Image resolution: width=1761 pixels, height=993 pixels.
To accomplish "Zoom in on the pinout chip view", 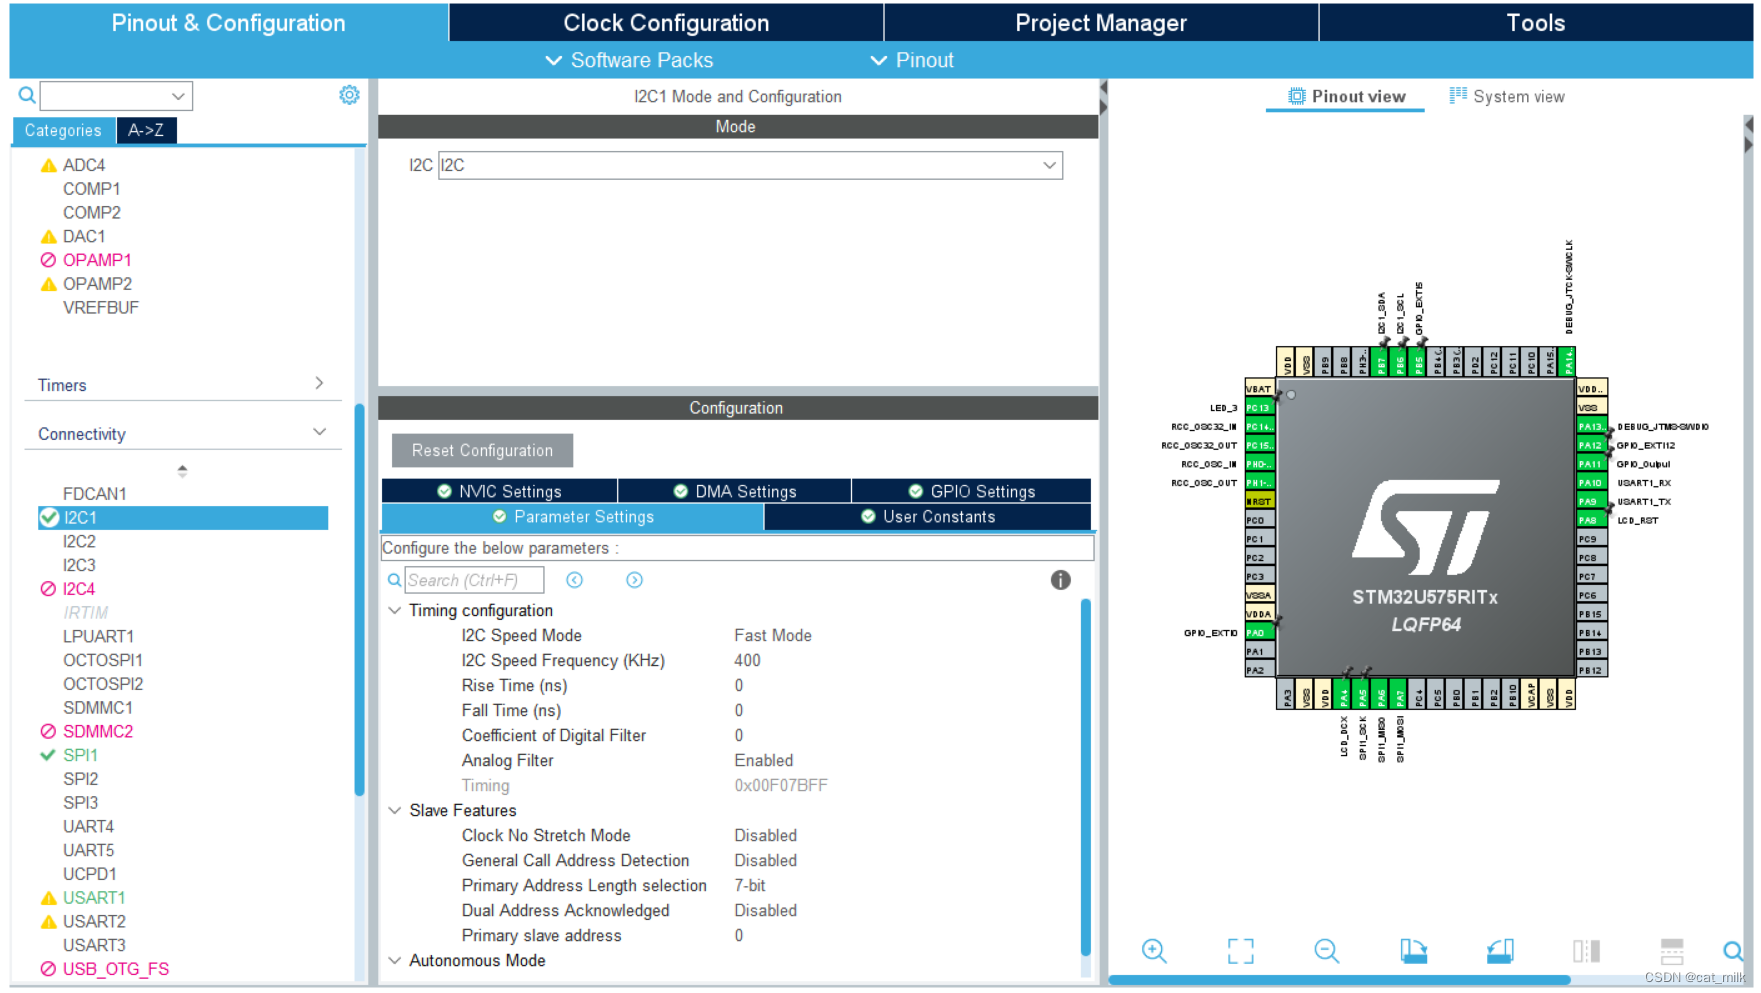I will (x=1154, y=950).
